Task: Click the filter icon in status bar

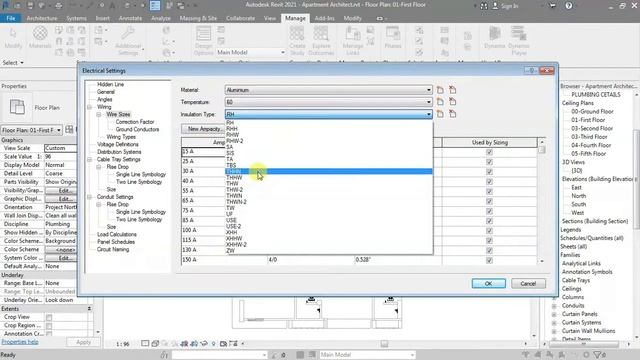Action: 599,355
